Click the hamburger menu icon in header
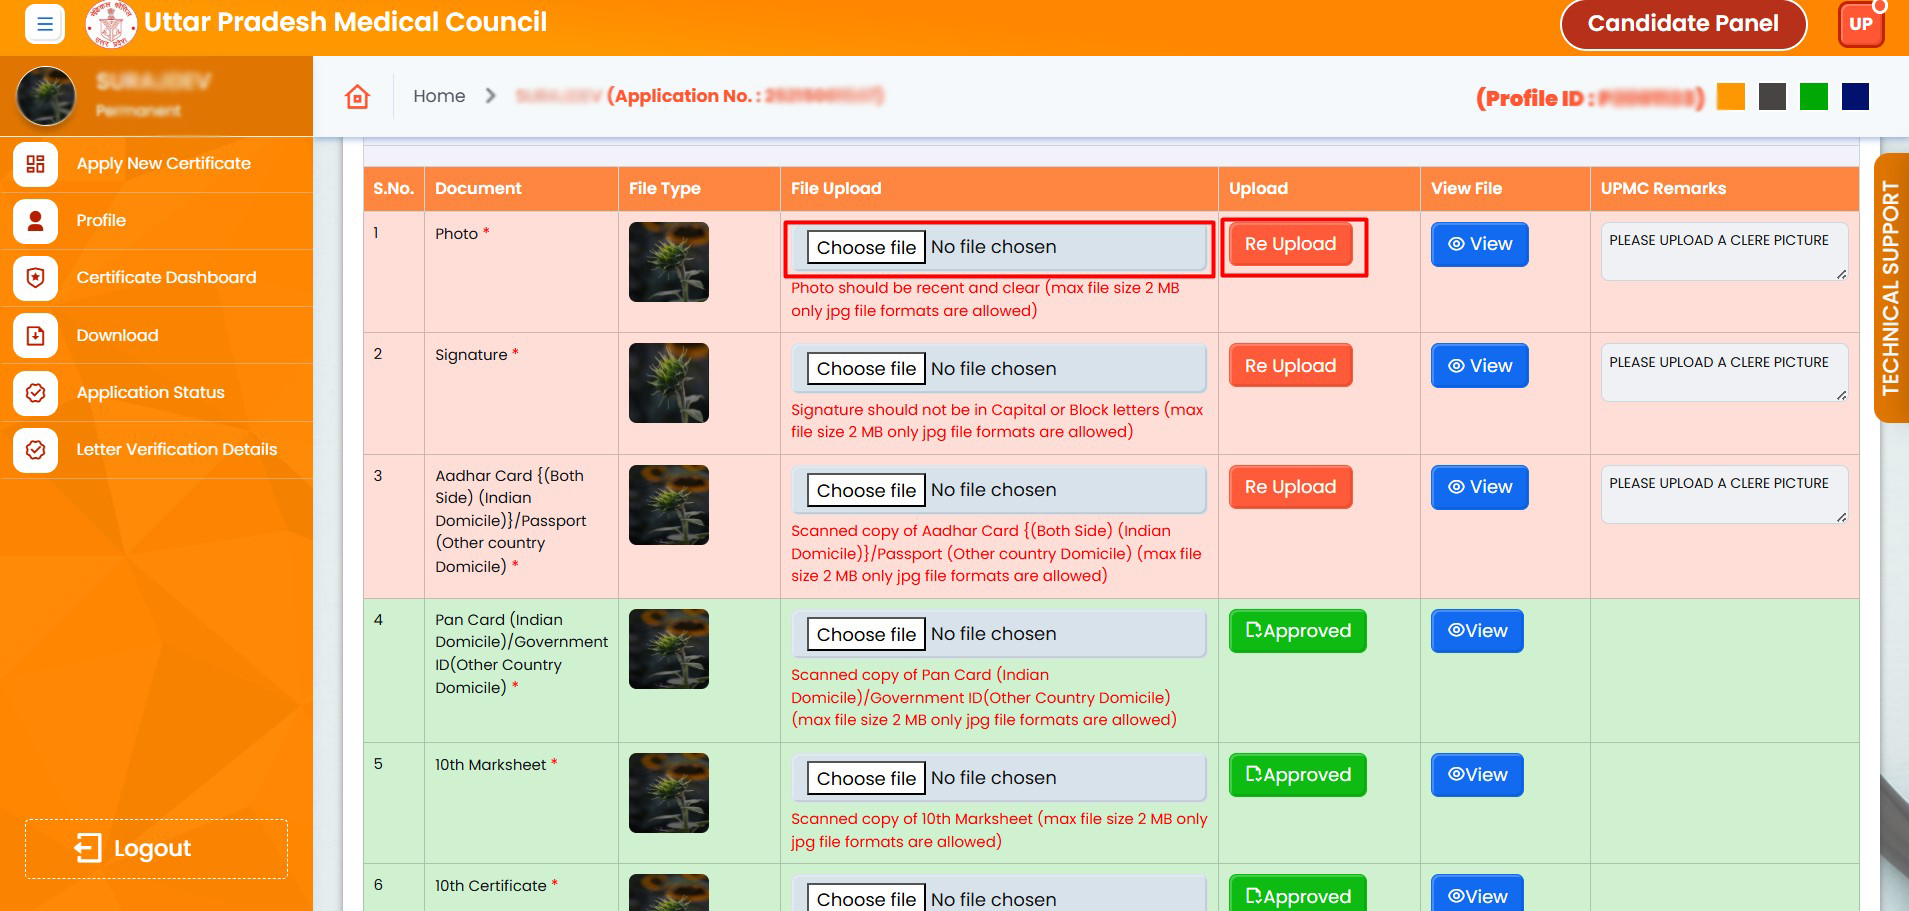1909x911 pixels. click(x=44, y=24)
